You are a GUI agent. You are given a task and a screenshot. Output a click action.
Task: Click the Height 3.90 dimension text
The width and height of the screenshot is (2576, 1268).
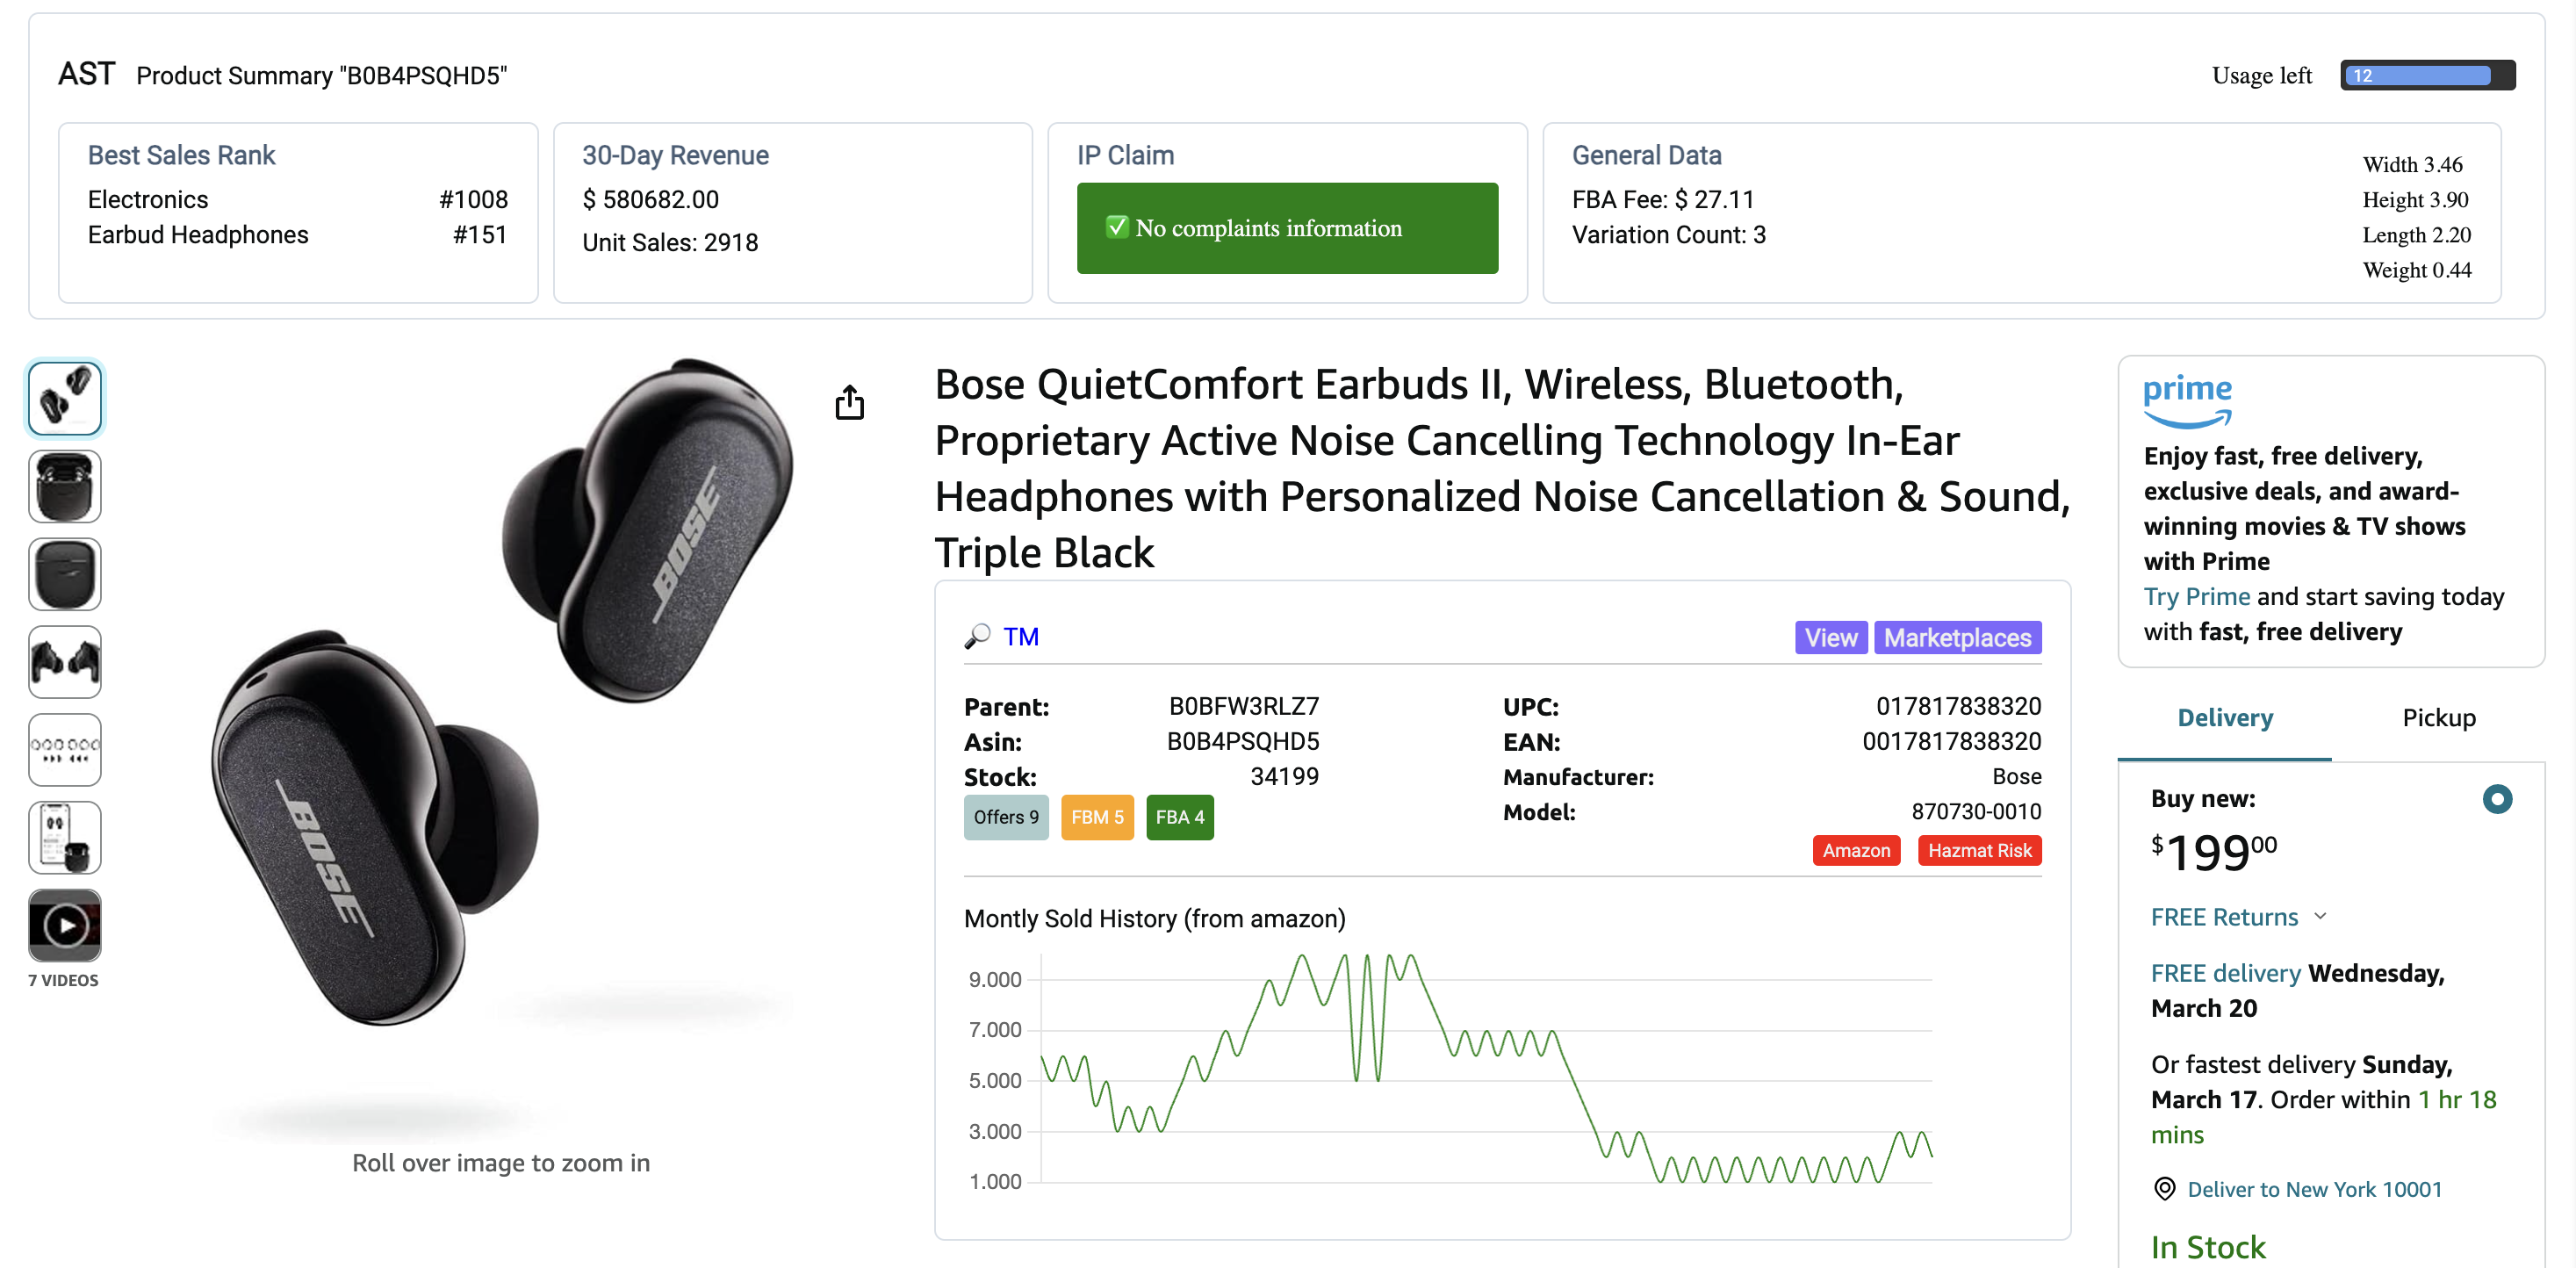(x=2415, y=199)
